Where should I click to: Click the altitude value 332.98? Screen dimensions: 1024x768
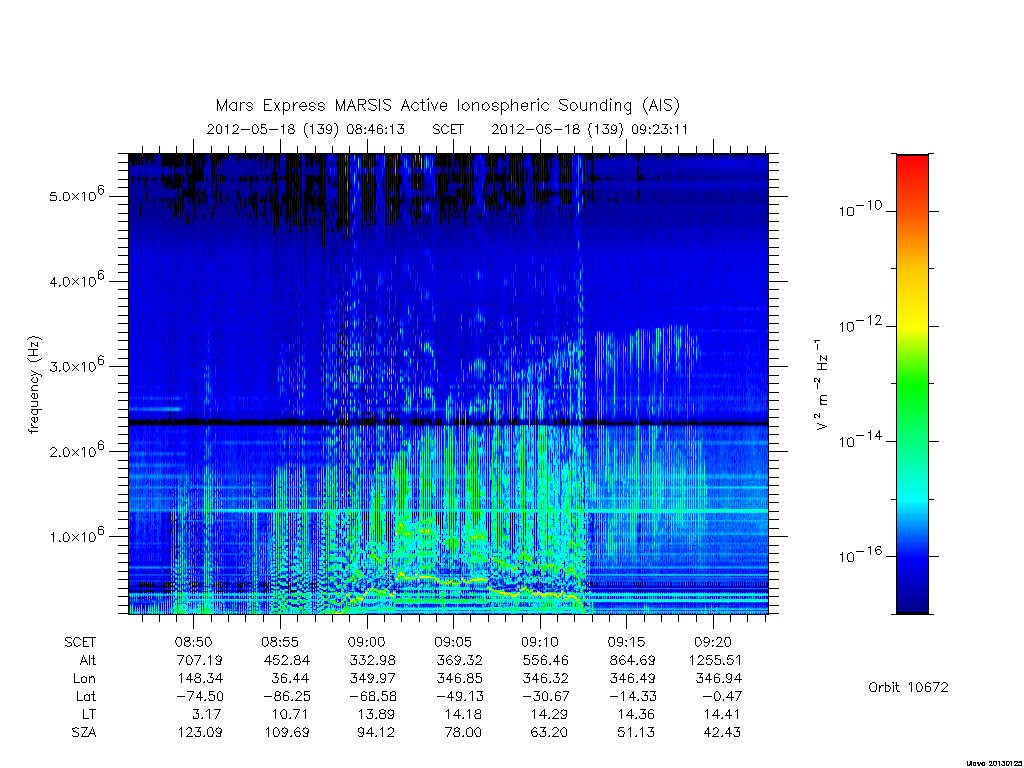[373, 660]
